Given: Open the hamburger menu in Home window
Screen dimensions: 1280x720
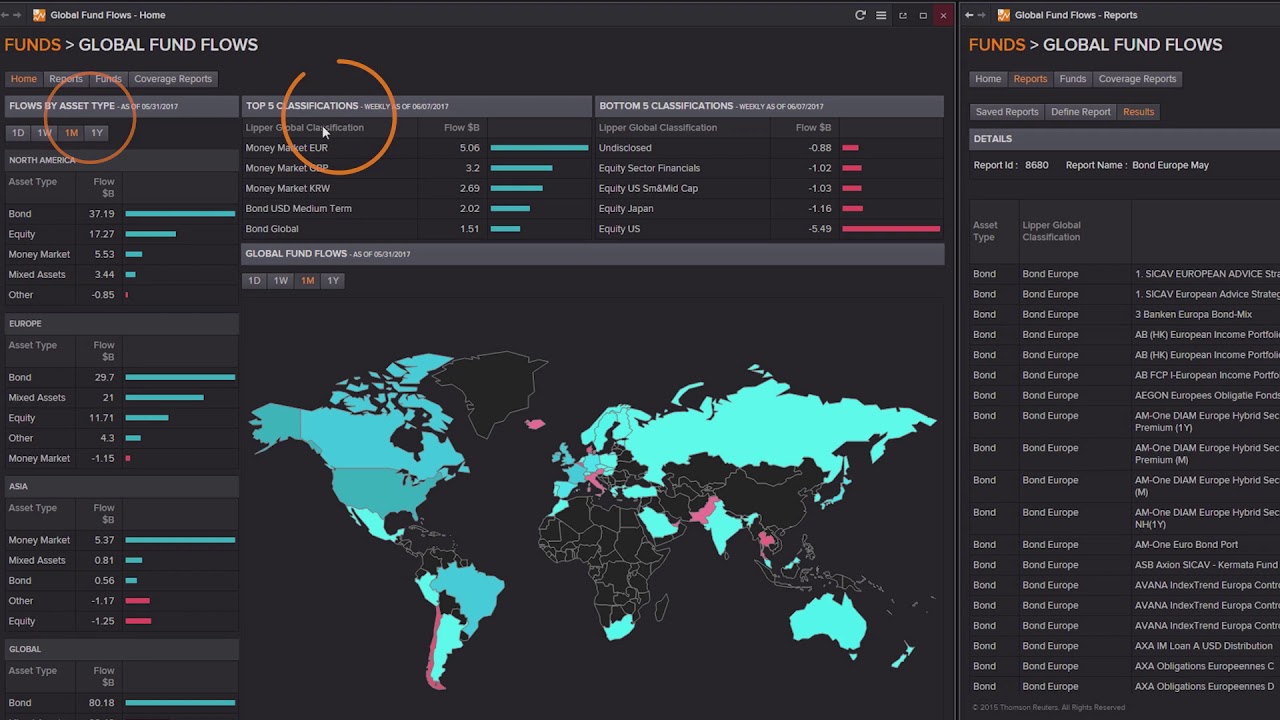Looking at the screenshot, I should [x=881, y=15].
